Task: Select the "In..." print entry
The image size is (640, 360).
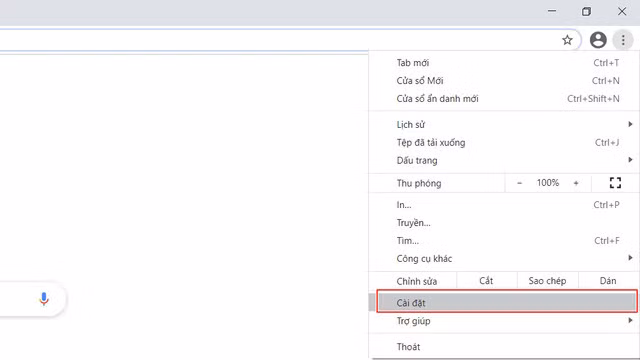Action: point(504,205)
